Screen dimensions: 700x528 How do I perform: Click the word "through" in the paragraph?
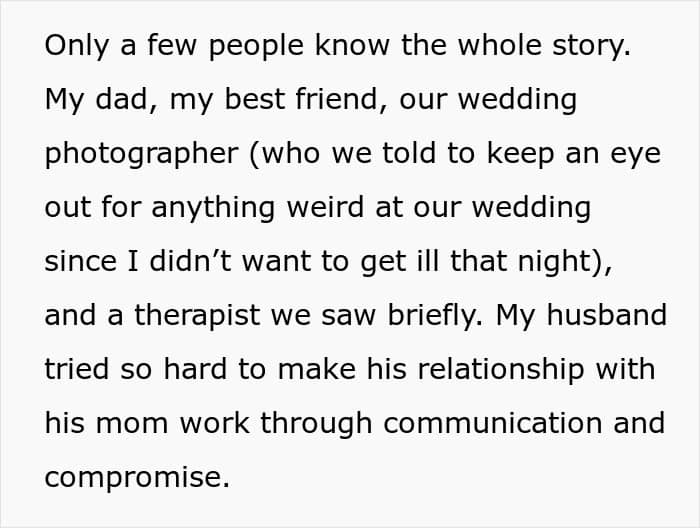[316, 424]
